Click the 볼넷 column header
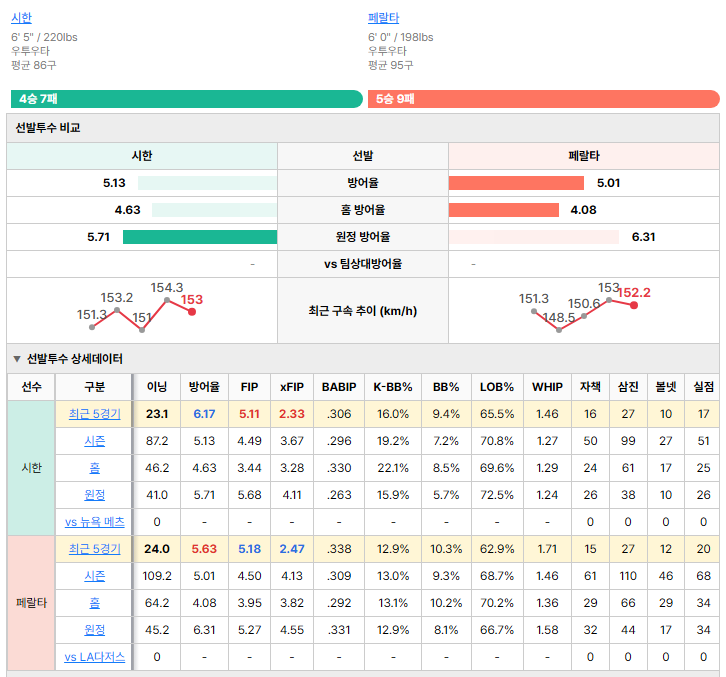Viewport: 726px width, 677px height. point(666,387)
